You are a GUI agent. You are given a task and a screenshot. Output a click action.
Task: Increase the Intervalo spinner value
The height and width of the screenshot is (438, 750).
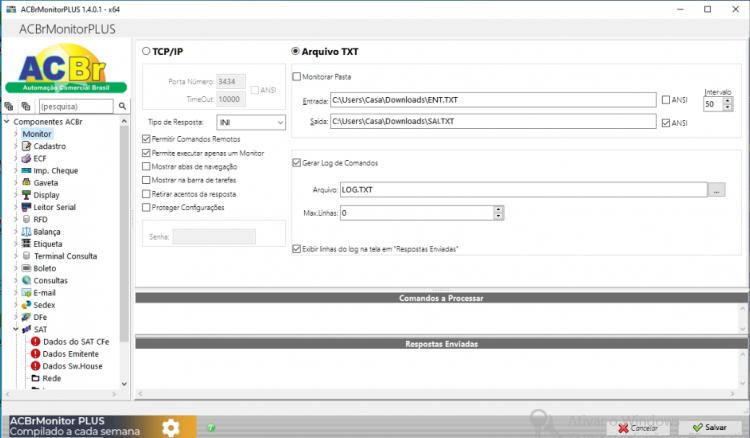pos(728,100)
